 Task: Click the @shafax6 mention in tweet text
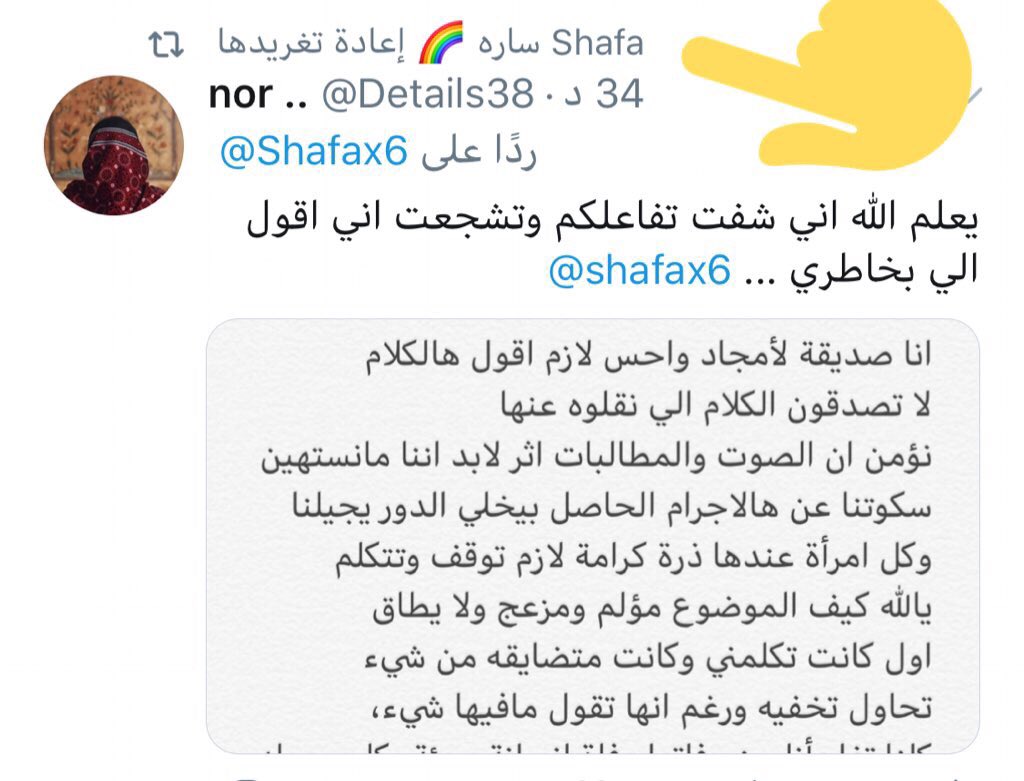[x=639, y=270]
